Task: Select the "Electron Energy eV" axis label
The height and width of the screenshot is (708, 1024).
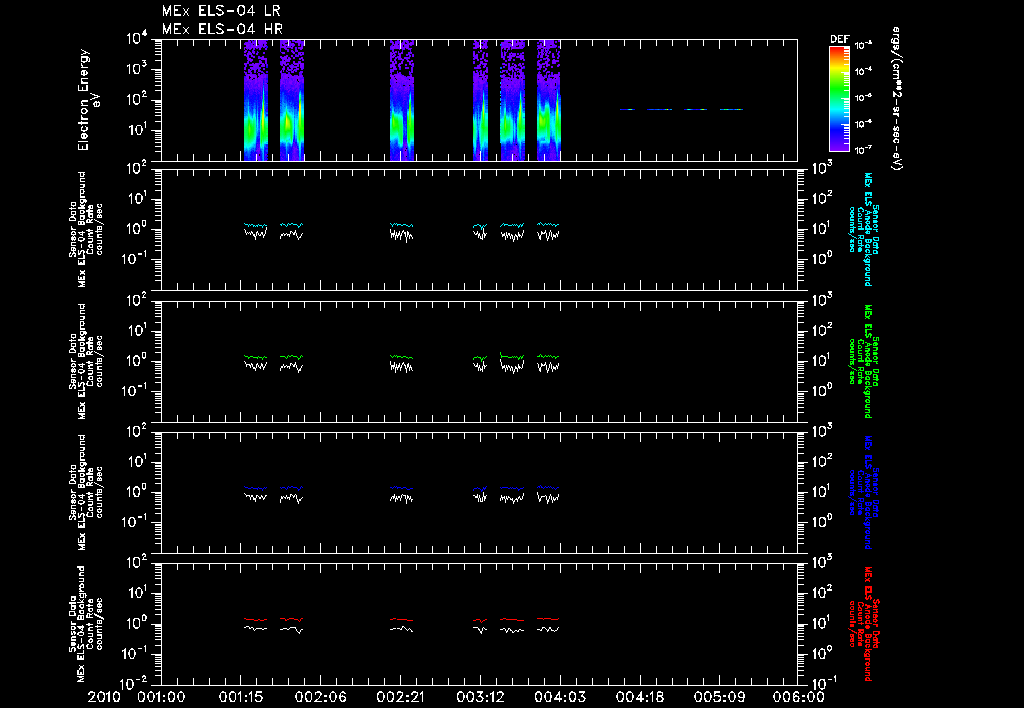Action: tap(88, 99)
